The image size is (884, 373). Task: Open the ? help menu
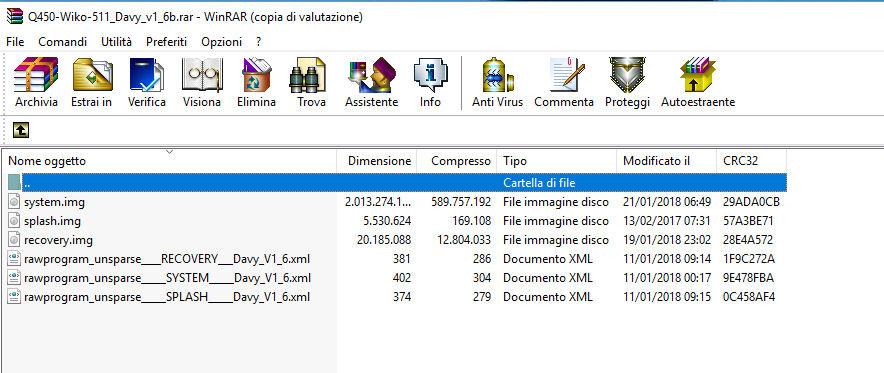coord(258,42)
